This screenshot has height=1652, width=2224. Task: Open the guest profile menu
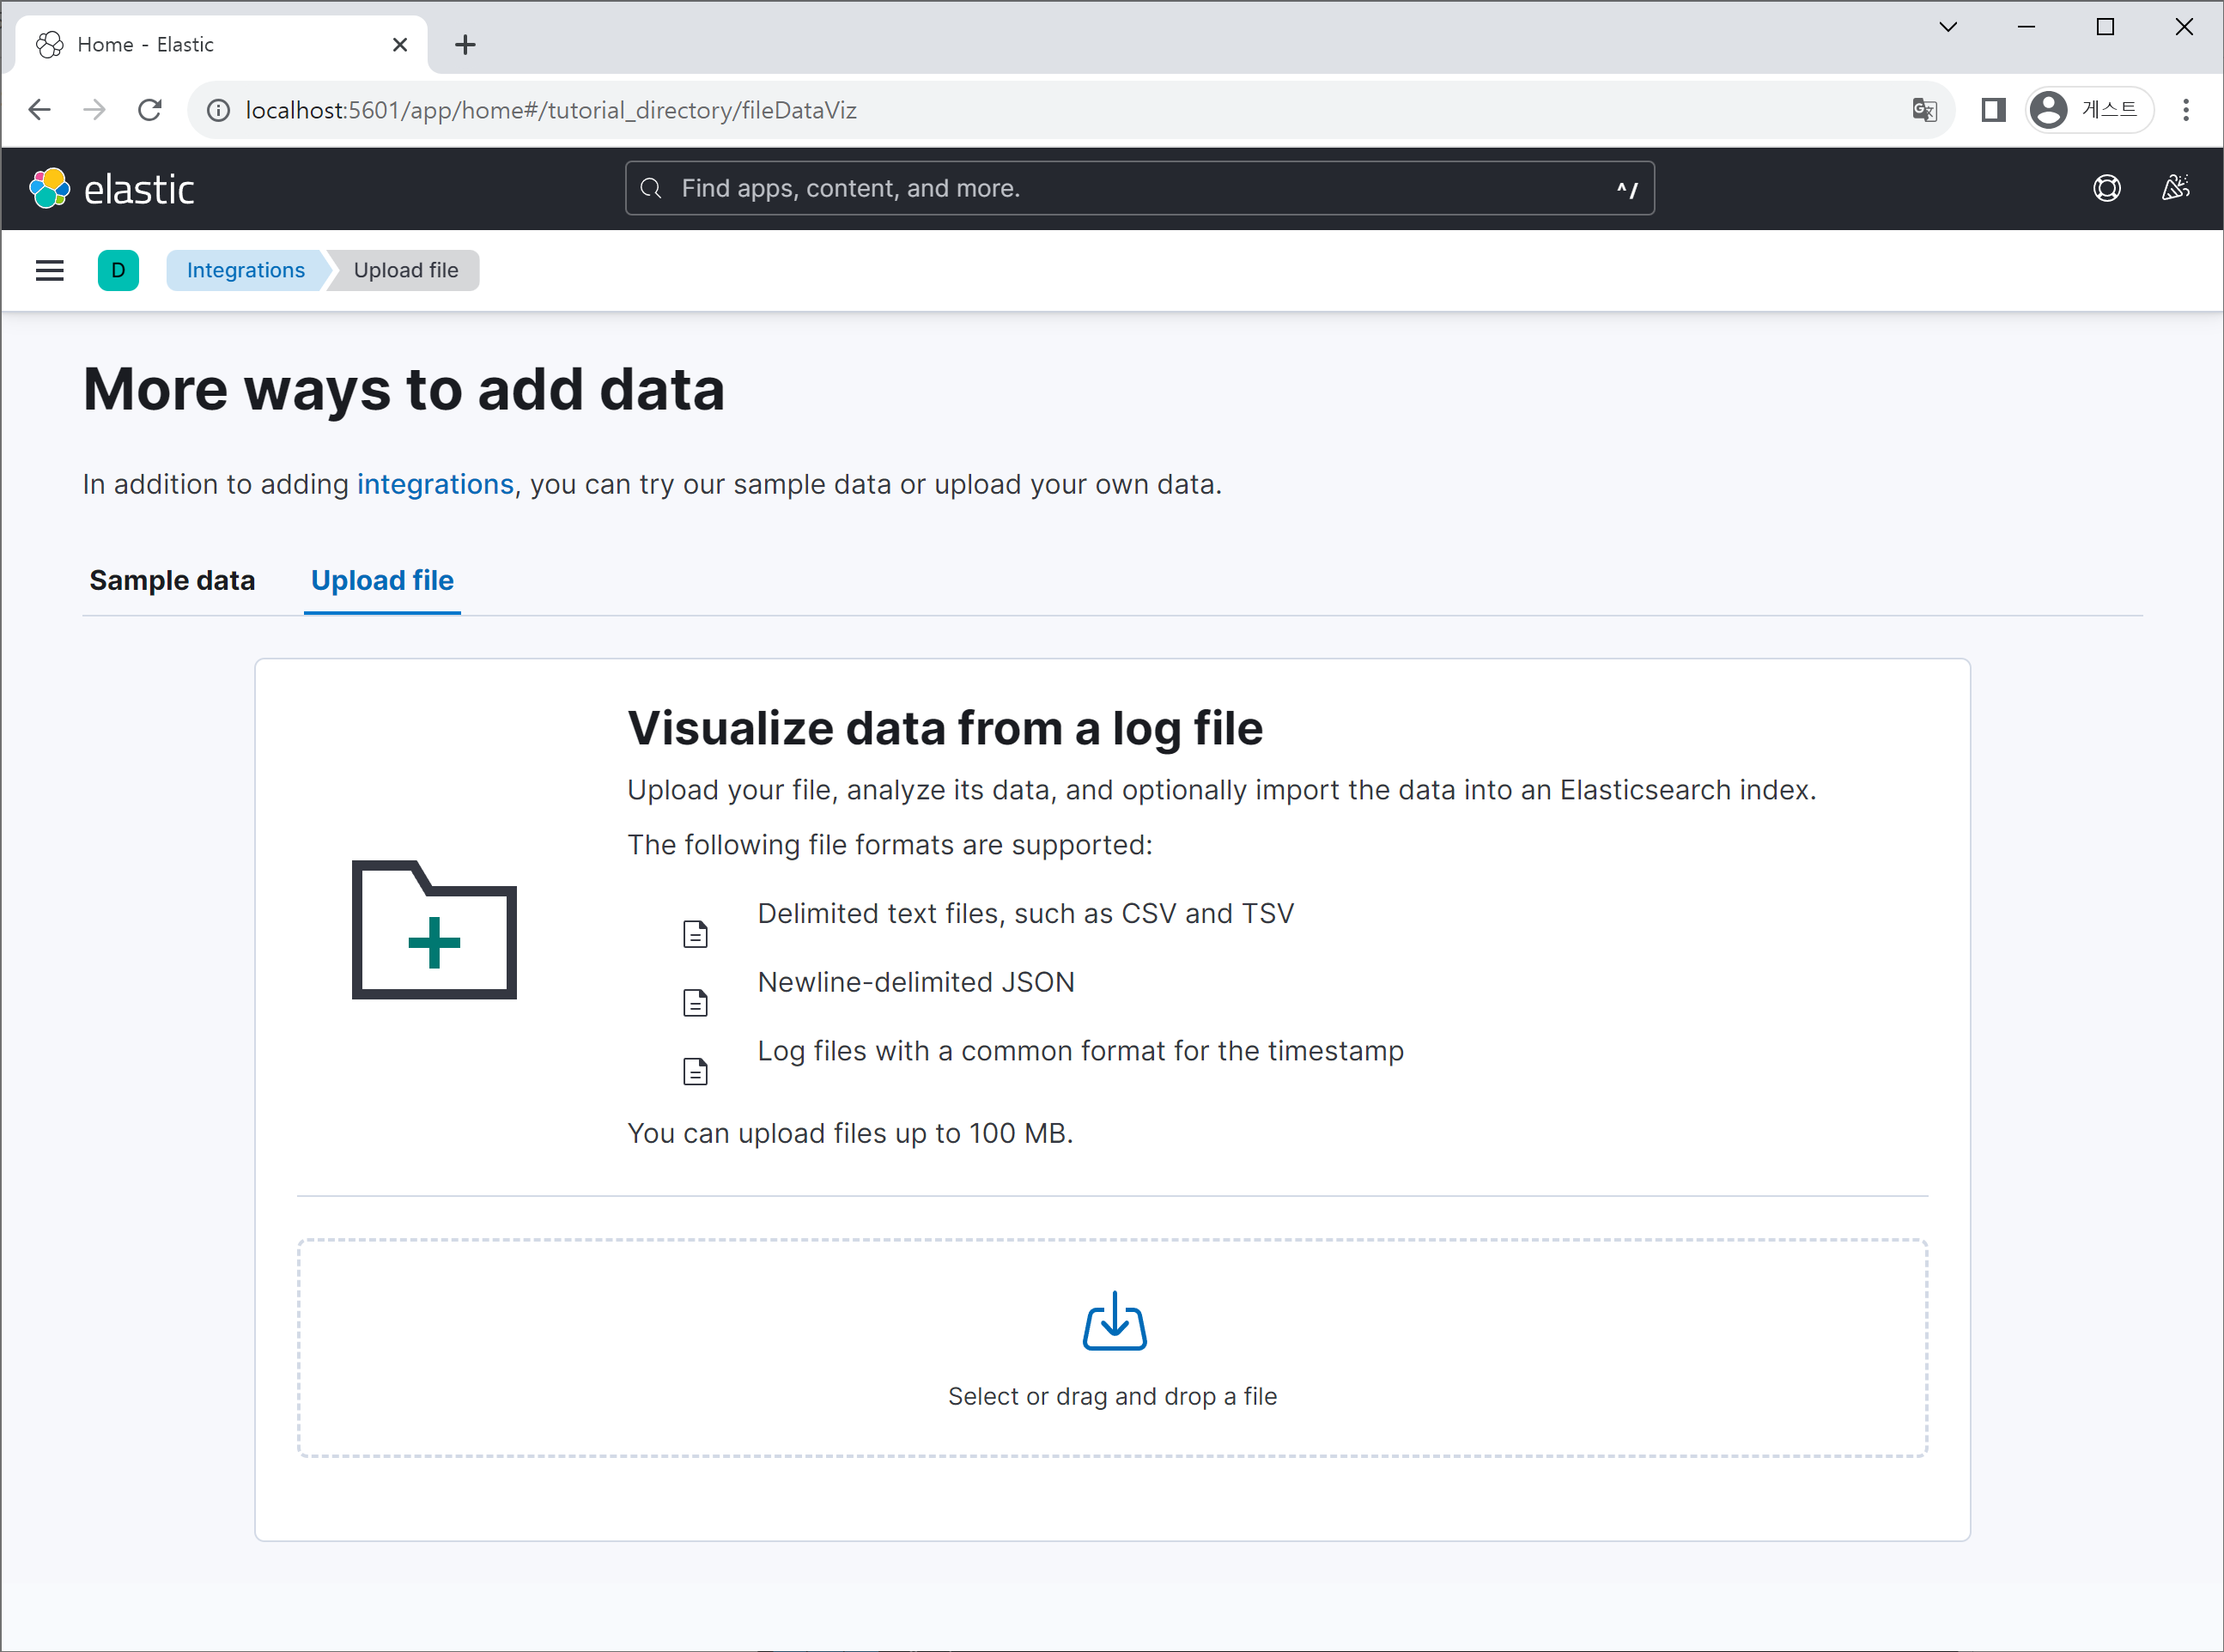click(2088, 110)
